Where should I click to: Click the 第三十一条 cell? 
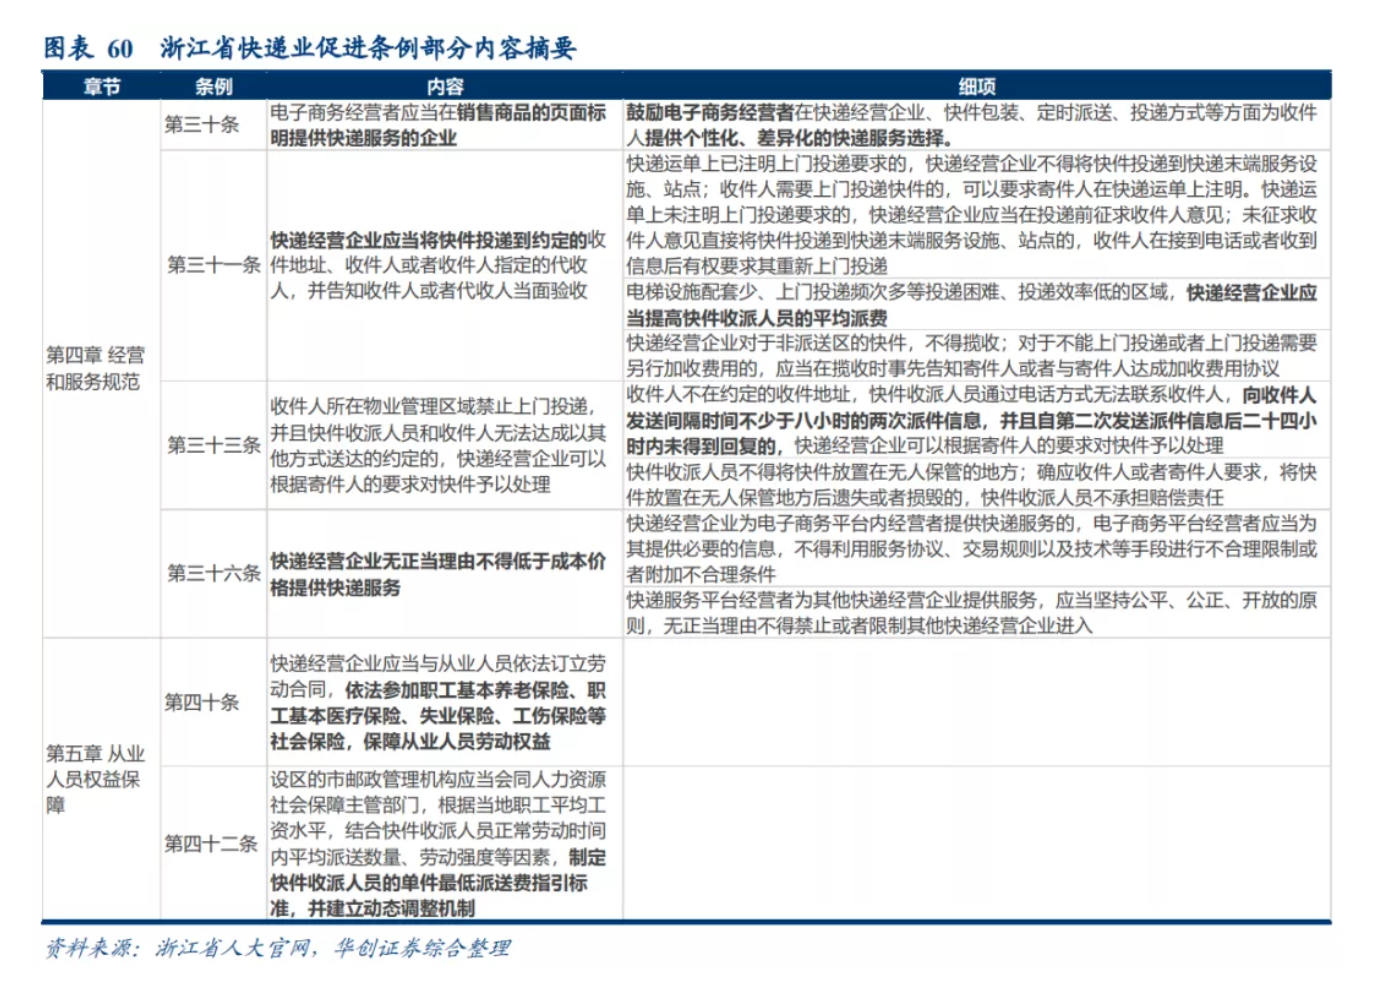point(213,265)
